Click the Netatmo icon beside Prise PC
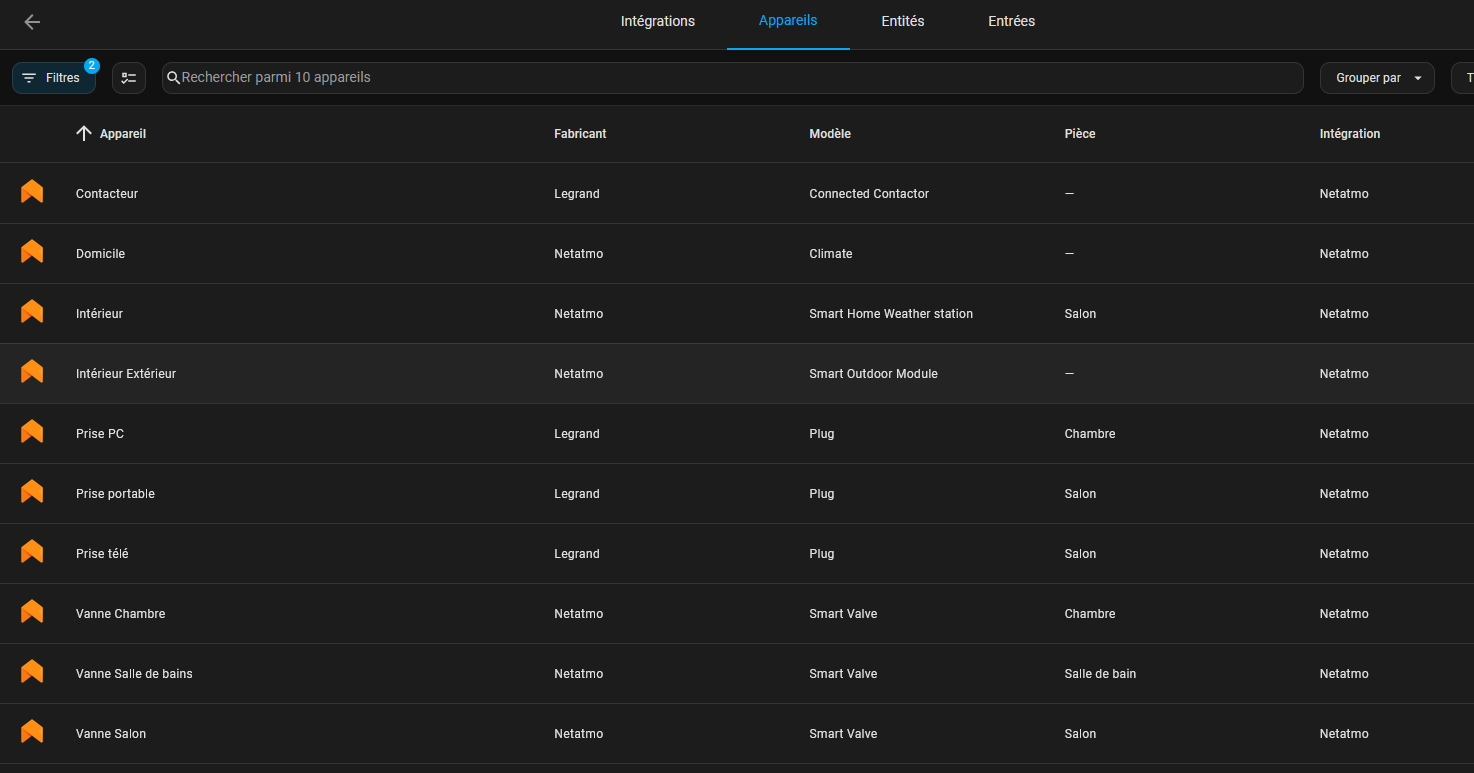Viewport: 1474px width, 773px height. click(32, 432)
